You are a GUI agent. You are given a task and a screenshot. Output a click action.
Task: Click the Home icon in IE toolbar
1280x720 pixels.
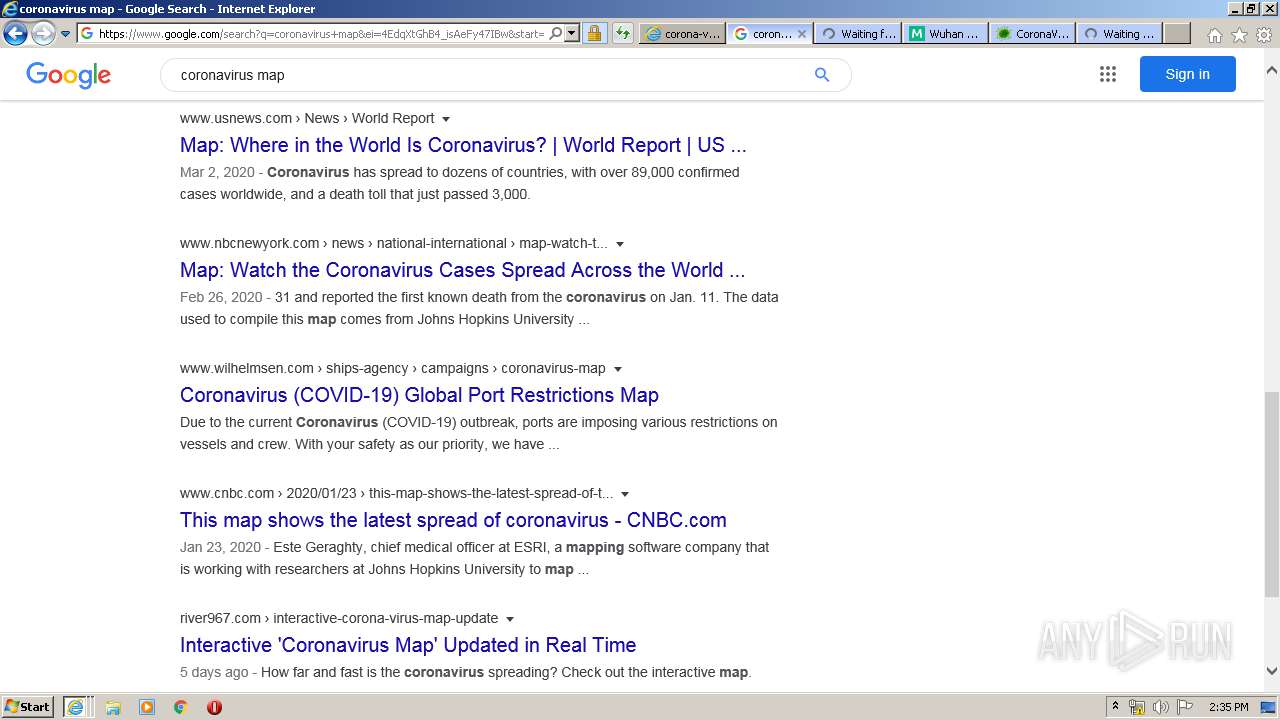coord(1214,35)
